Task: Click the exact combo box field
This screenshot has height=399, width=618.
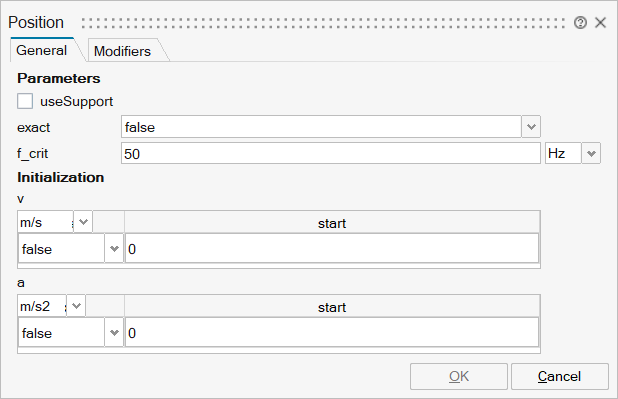Action: (x=321, y=127)
